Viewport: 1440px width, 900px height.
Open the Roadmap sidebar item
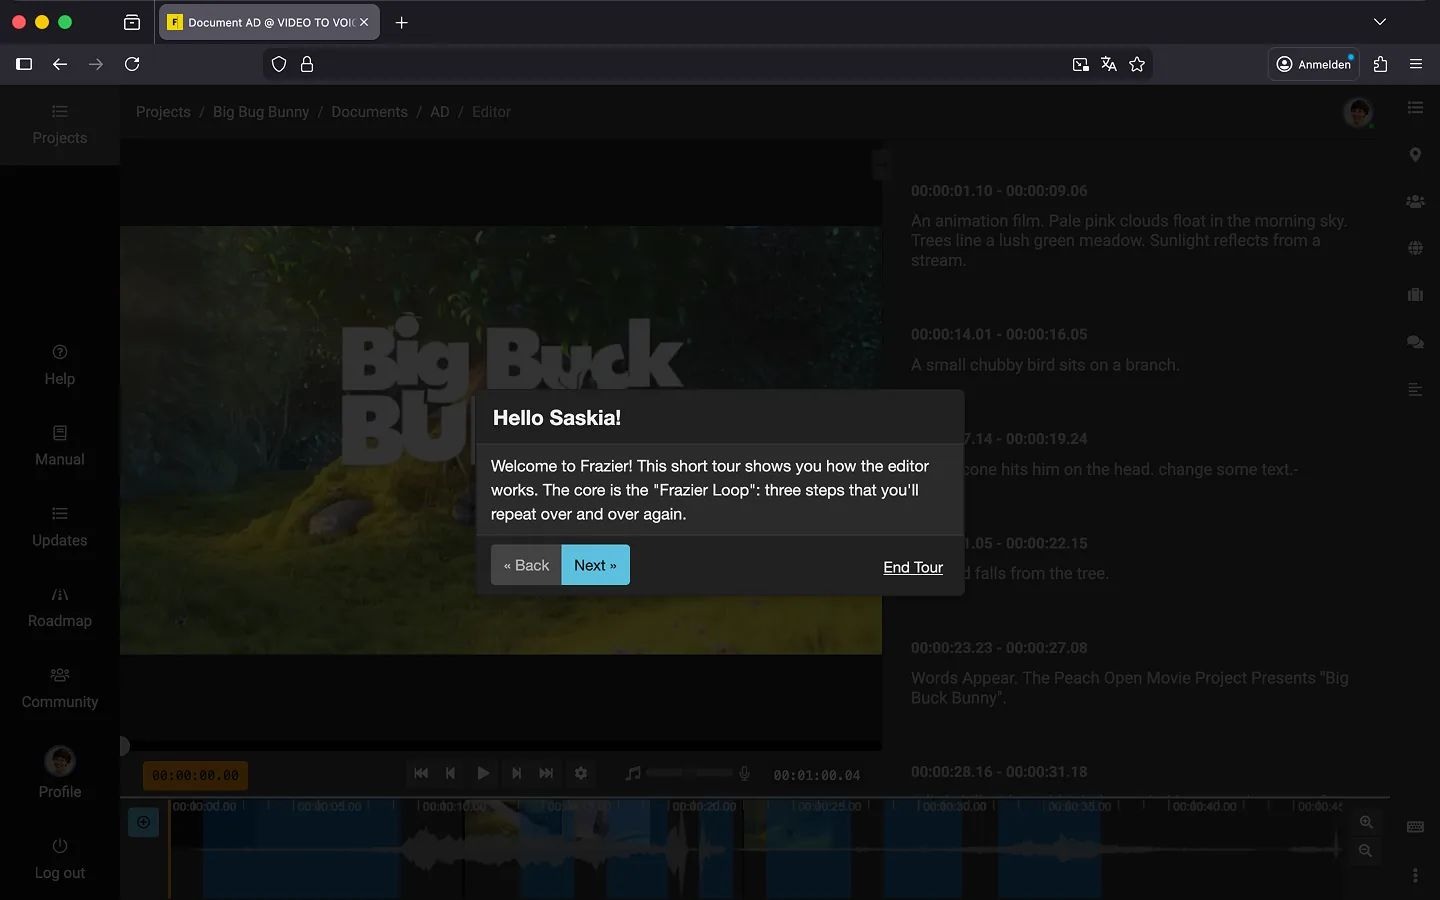click(60, 607)
